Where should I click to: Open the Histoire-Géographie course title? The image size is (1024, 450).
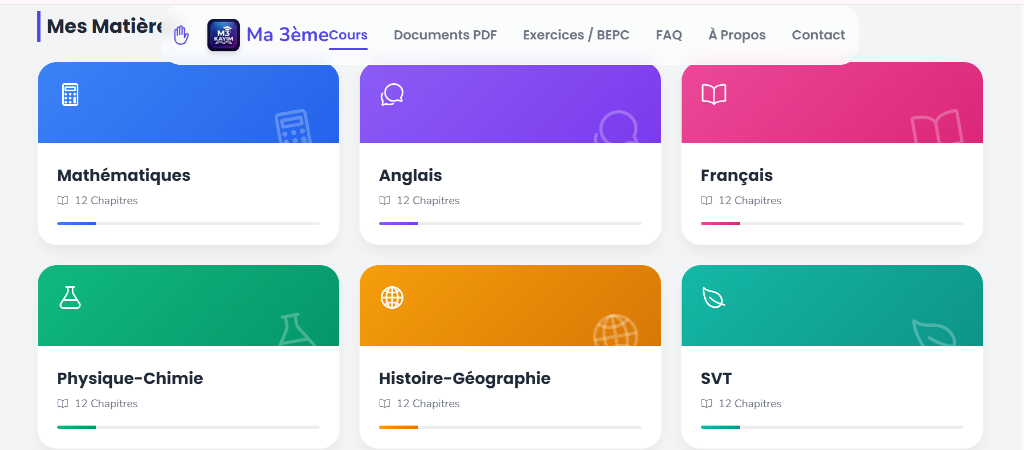click(464, 378)
